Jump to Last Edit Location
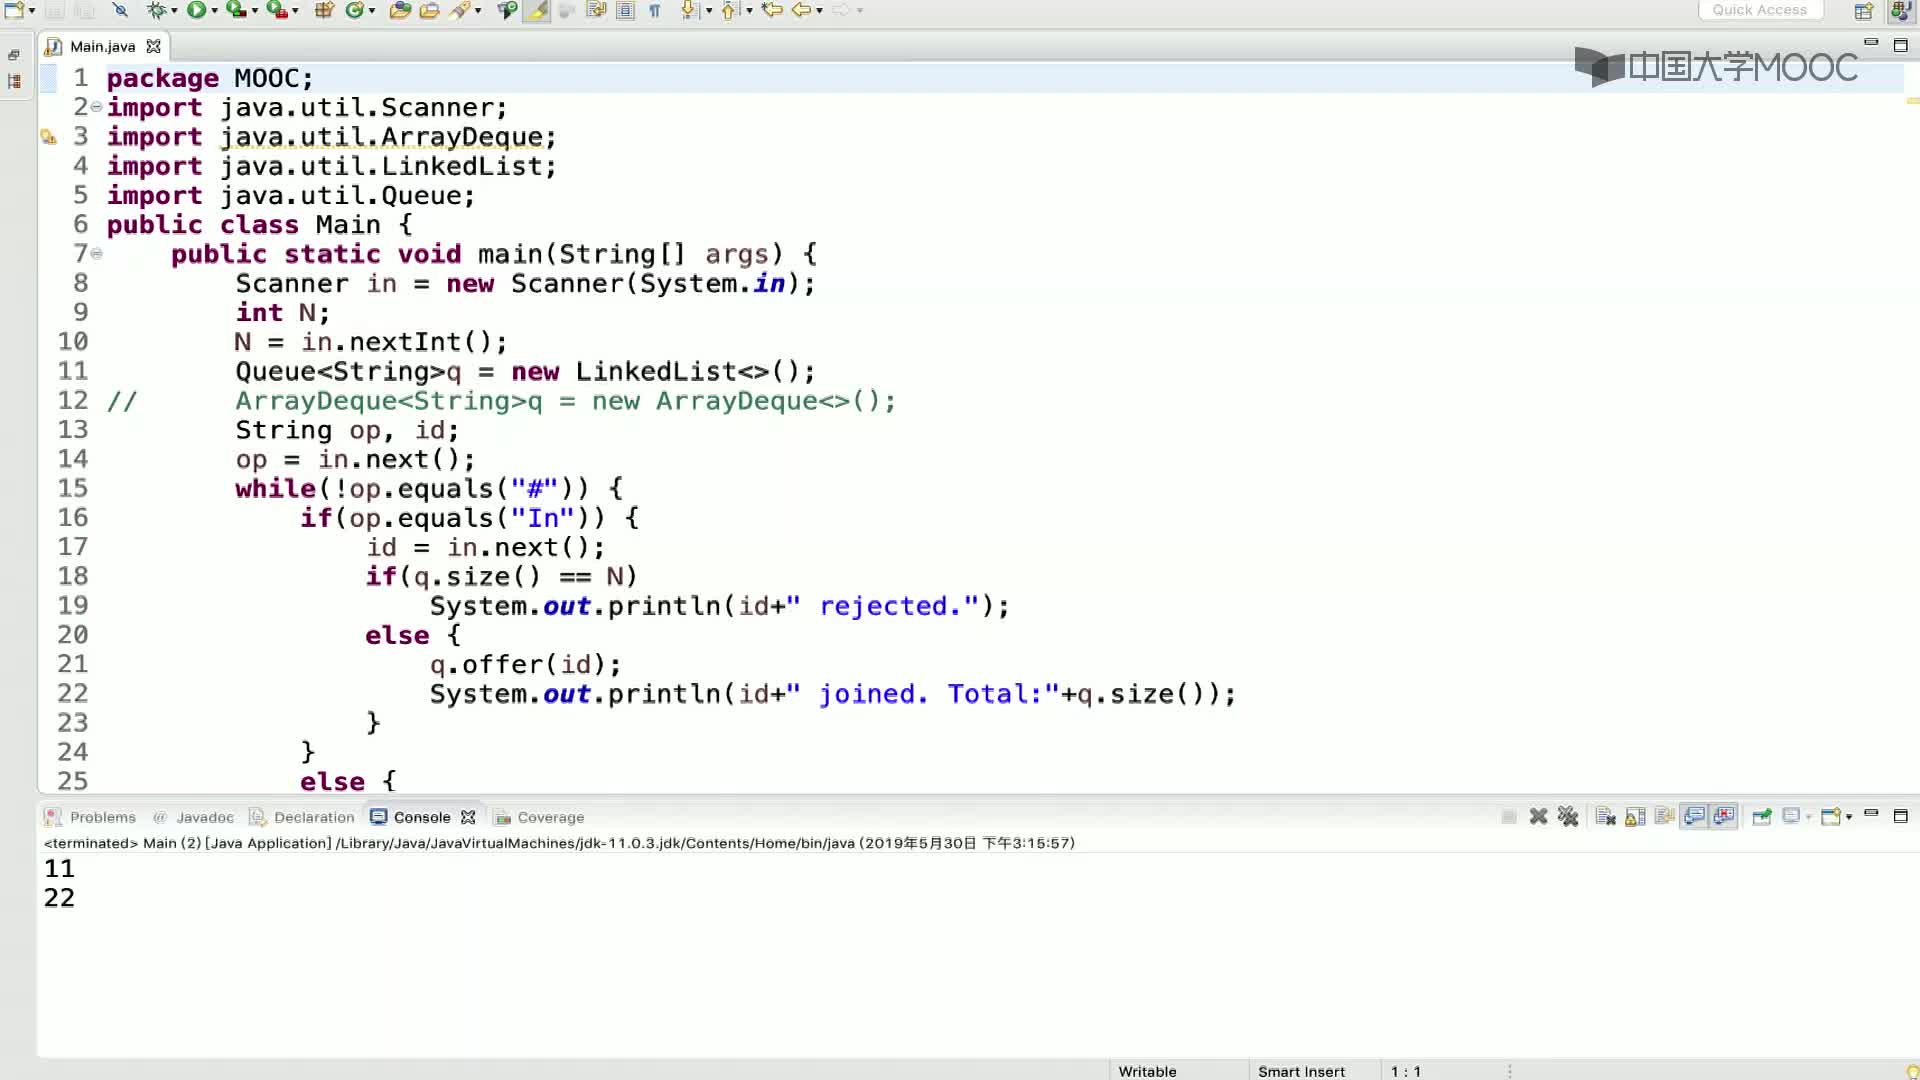This screenshot has height=1080, width=1920. [772, 10]
